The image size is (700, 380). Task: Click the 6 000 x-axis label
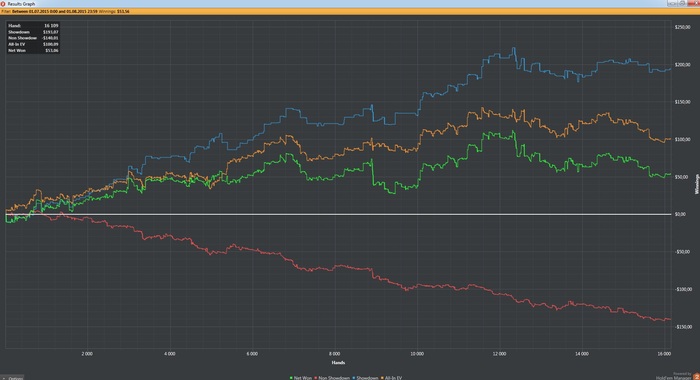coord(252,354)
